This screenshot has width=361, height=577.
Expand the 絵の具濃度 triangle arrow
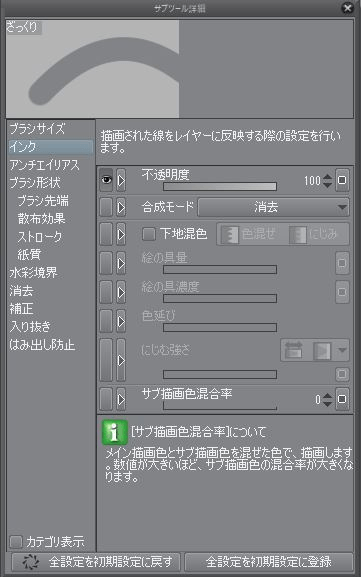[121, 292]
